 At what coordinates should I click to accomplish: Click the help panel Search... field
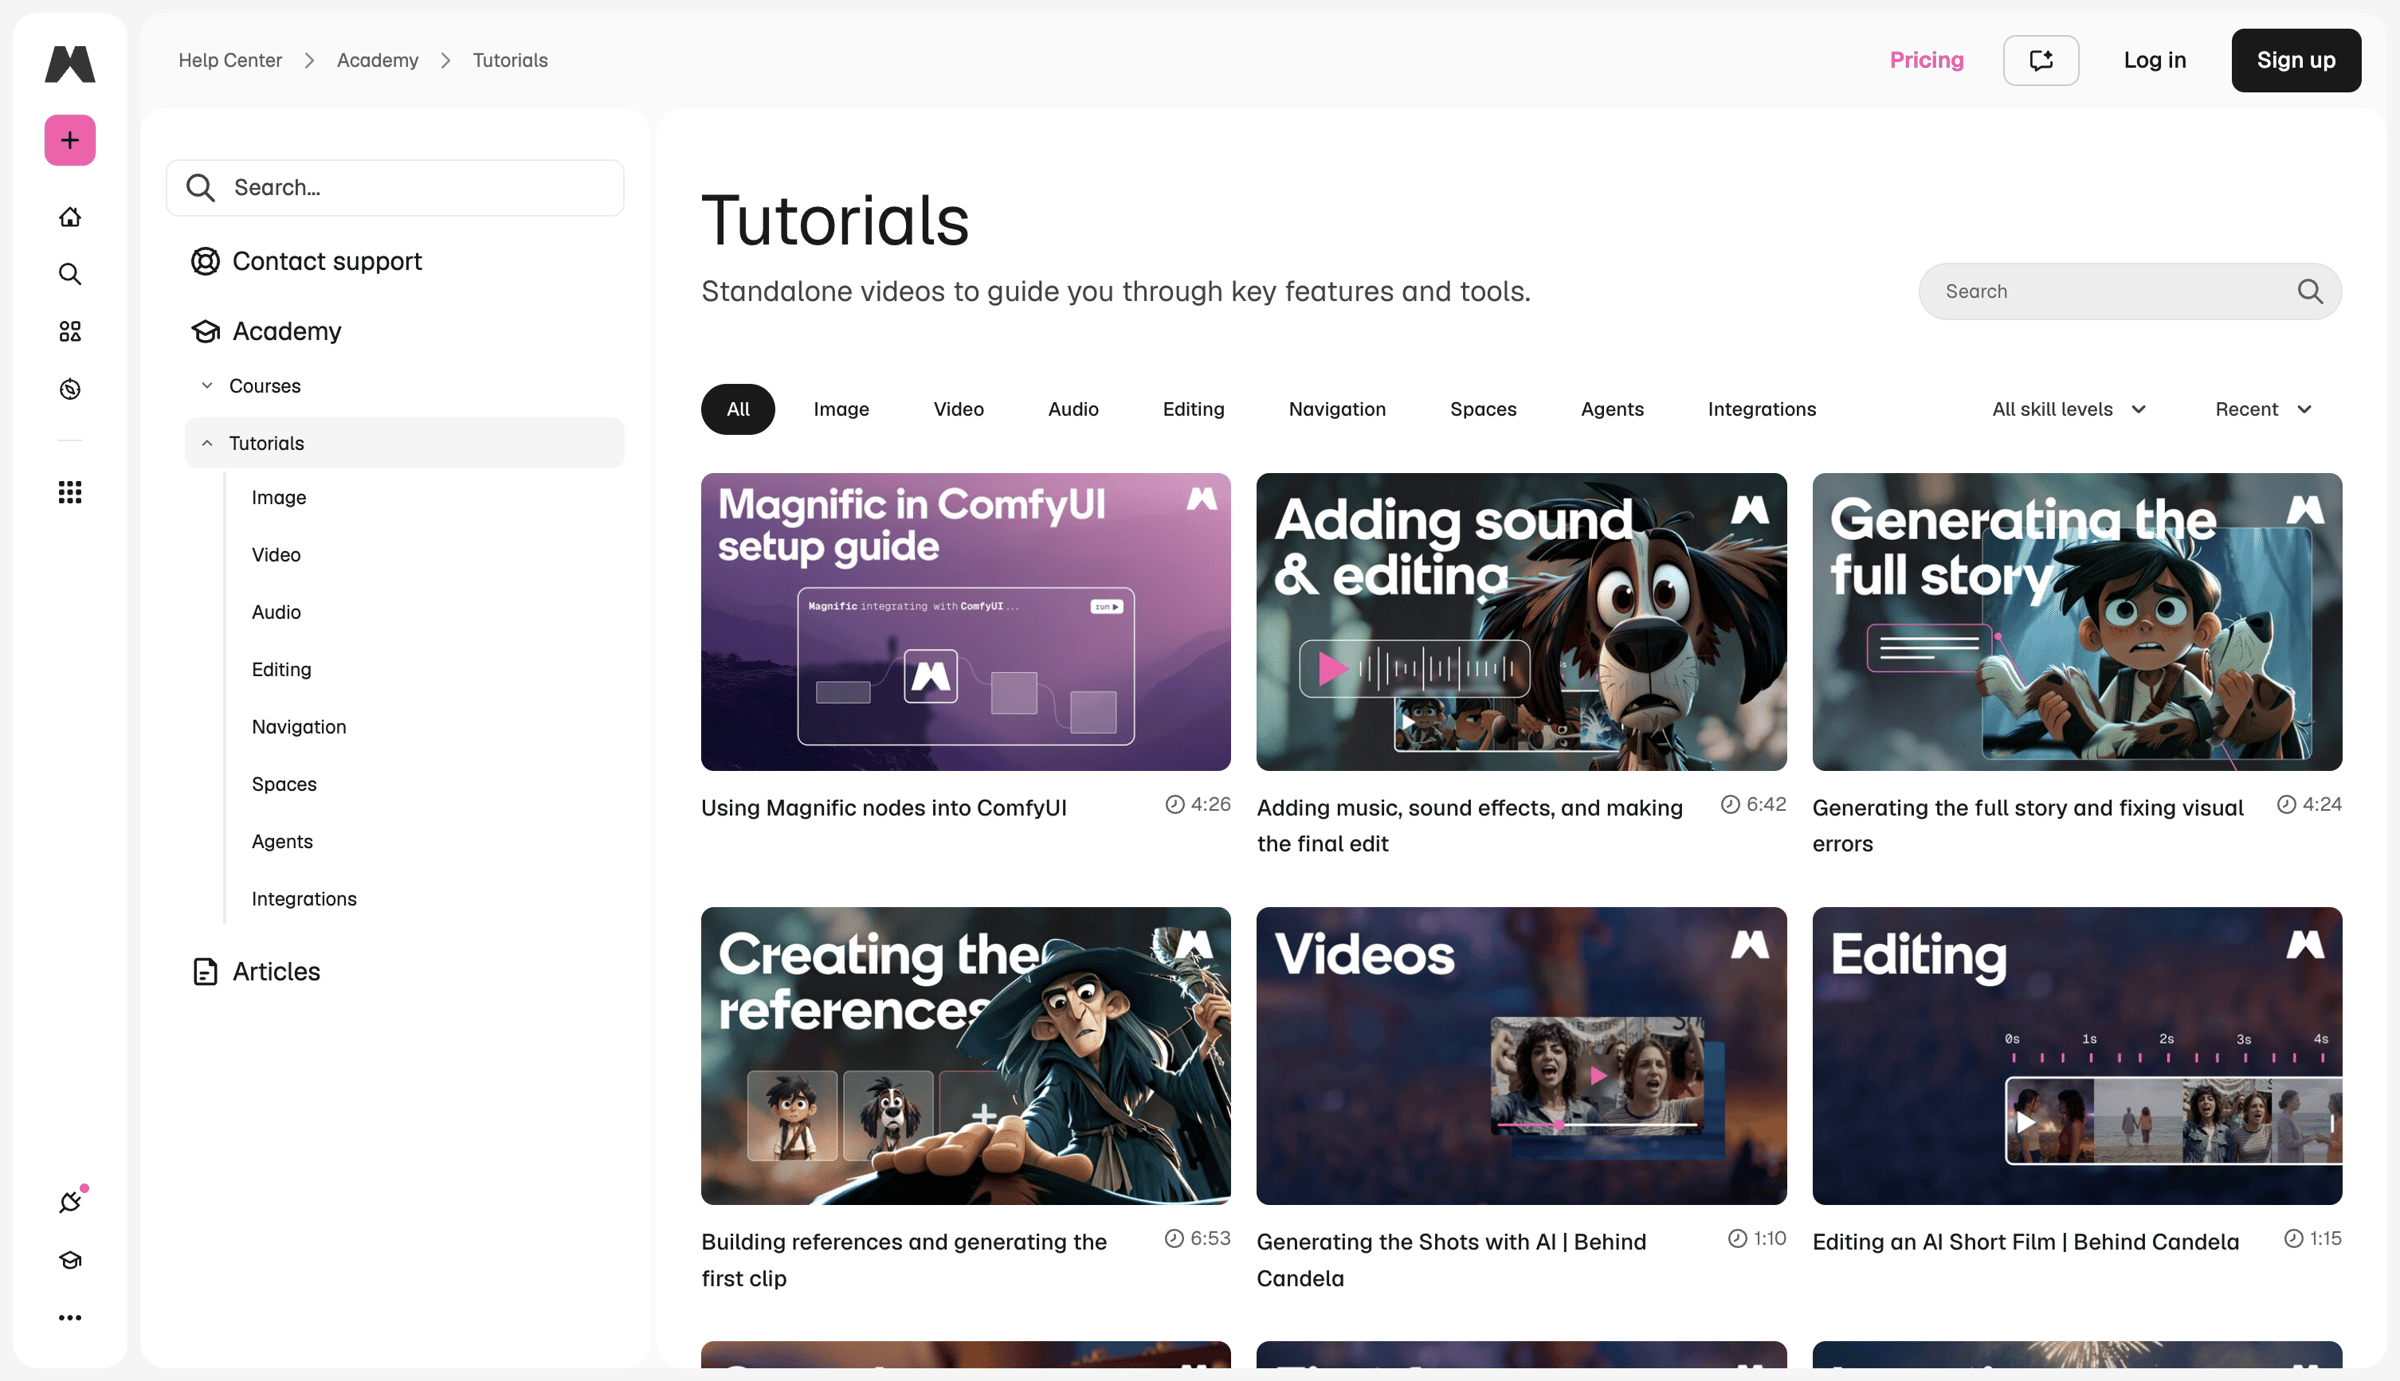(x=395, y=188)
